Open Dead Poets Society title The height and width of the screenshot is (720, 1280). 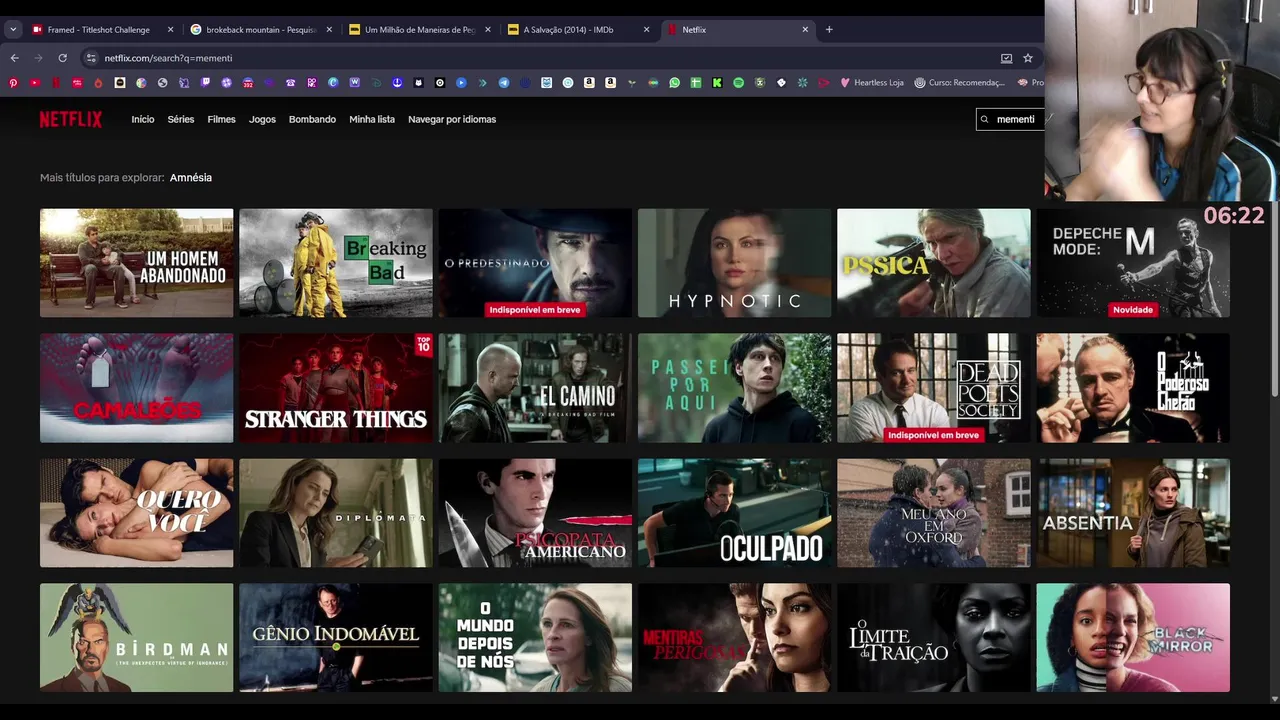pos(933,388)
